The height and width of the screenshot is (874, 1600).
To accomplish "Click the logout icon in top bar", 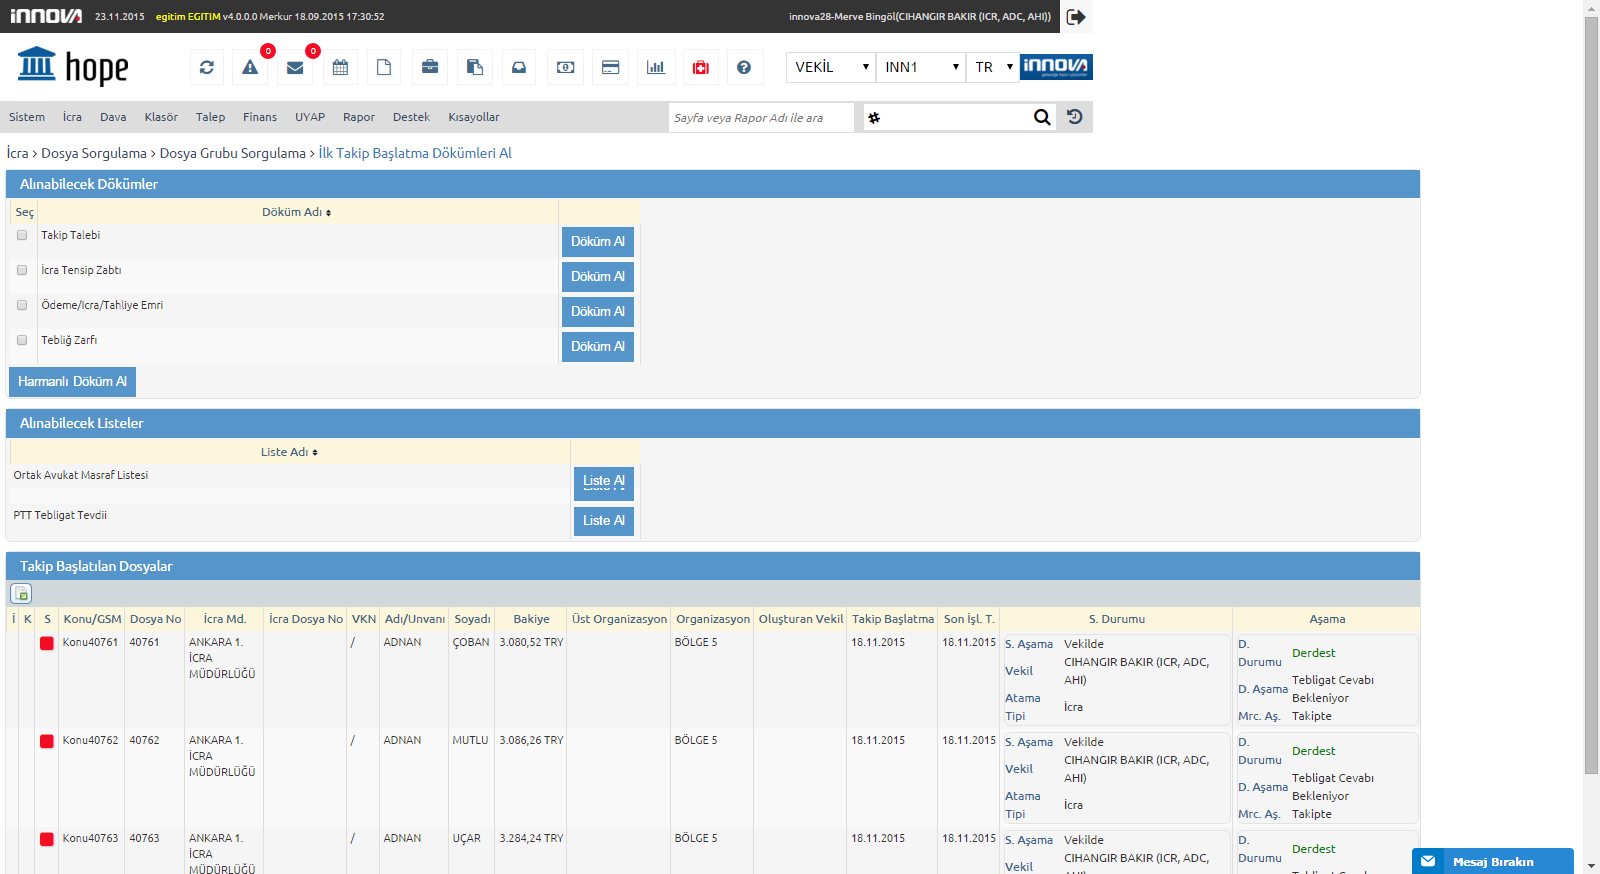I will pos(1076,17).
